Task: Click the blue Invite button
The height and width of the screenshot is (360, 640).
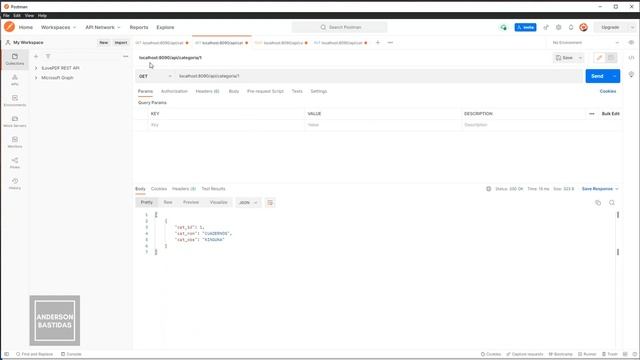Action: tap(525, 27)
